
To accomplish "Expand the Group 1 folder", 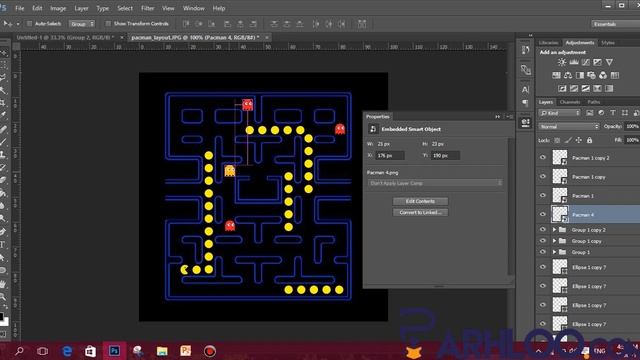I will pyautogui.click(x=554, y=252).
